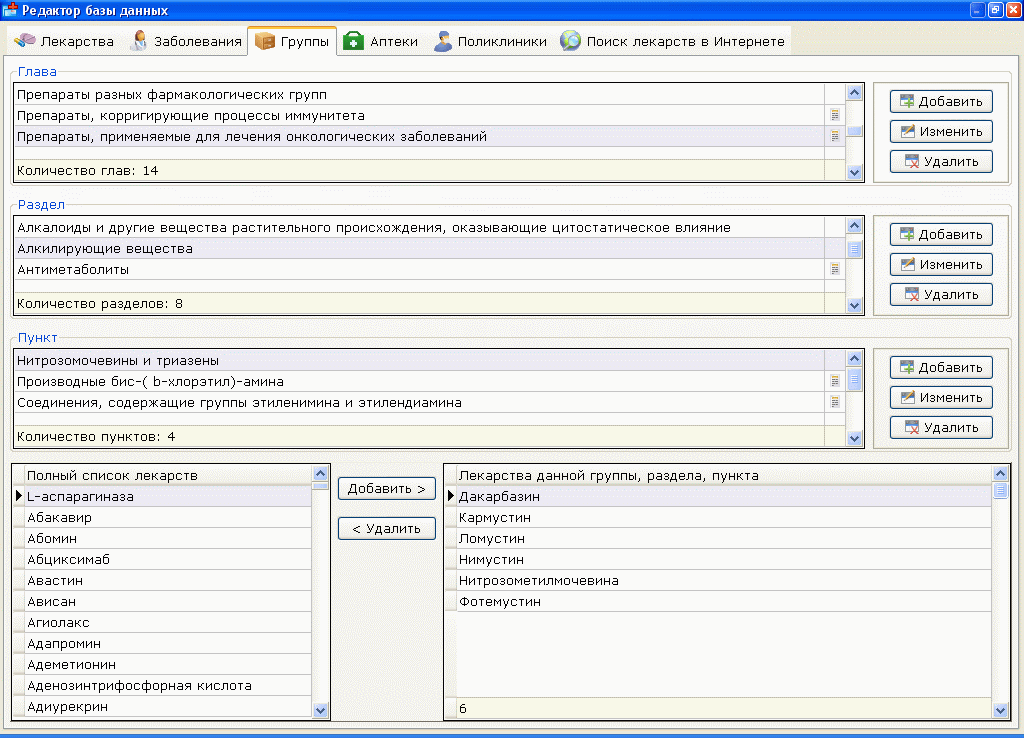The height and width of the screenshot is (738, 1024).
Task: Click scroll up arrow in Раздел list
Action: pyautogui.click(x=854, y=225)
